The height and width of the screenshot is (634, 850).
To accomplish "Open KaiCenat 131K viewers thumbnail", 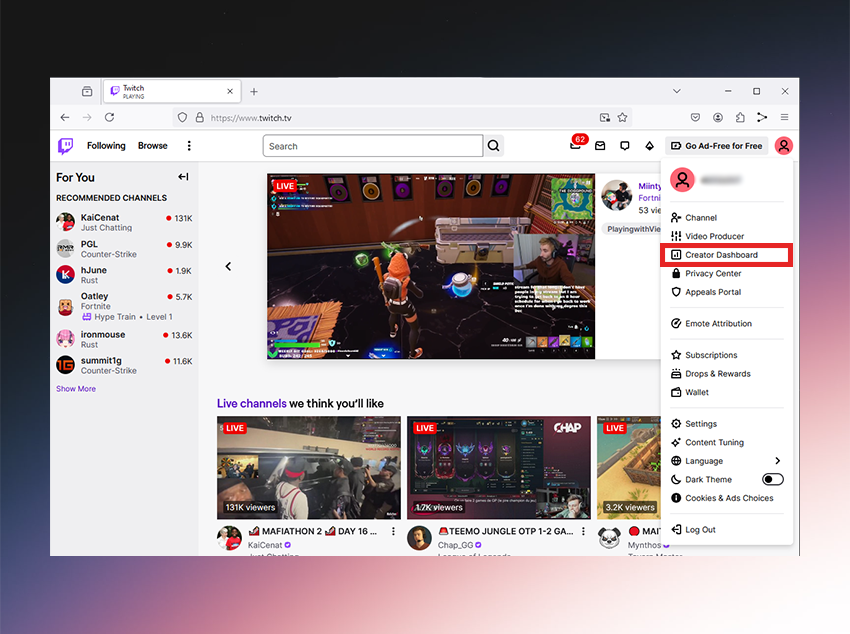I will (308, 468).
